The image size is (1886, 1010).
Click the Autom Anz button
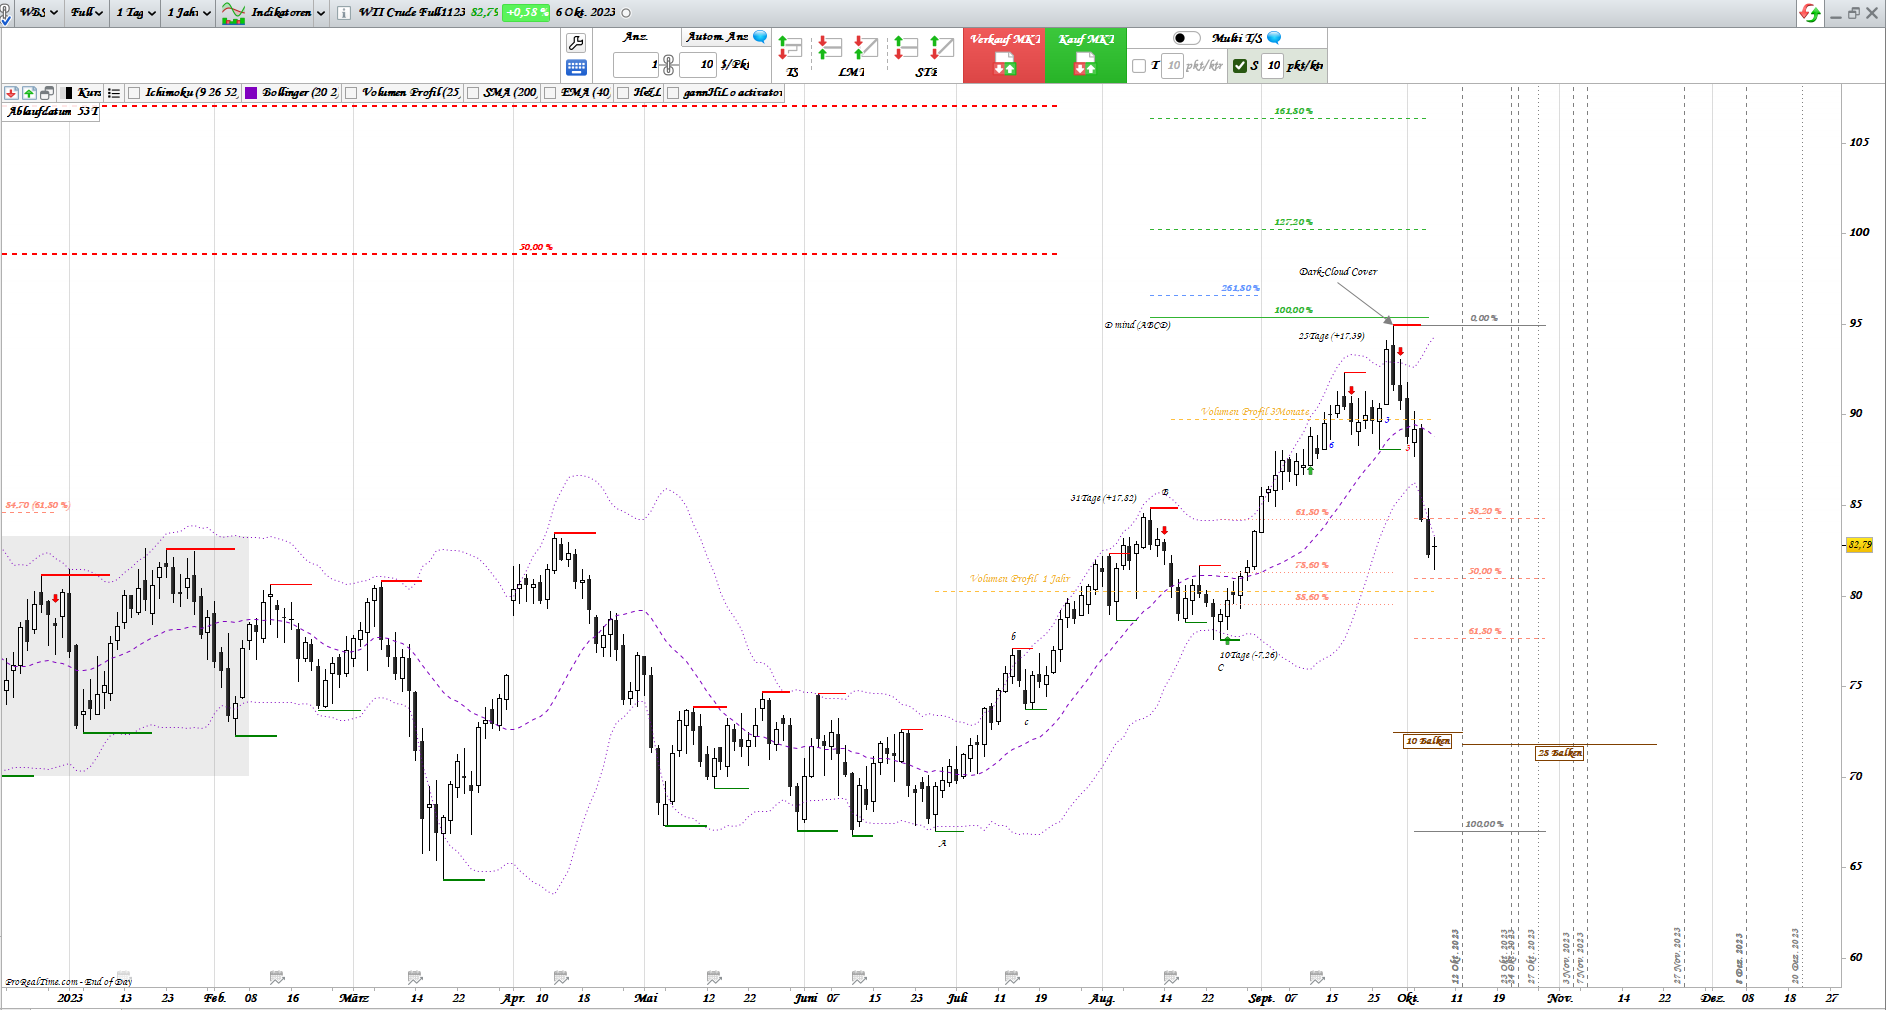(x=717, y=37)
